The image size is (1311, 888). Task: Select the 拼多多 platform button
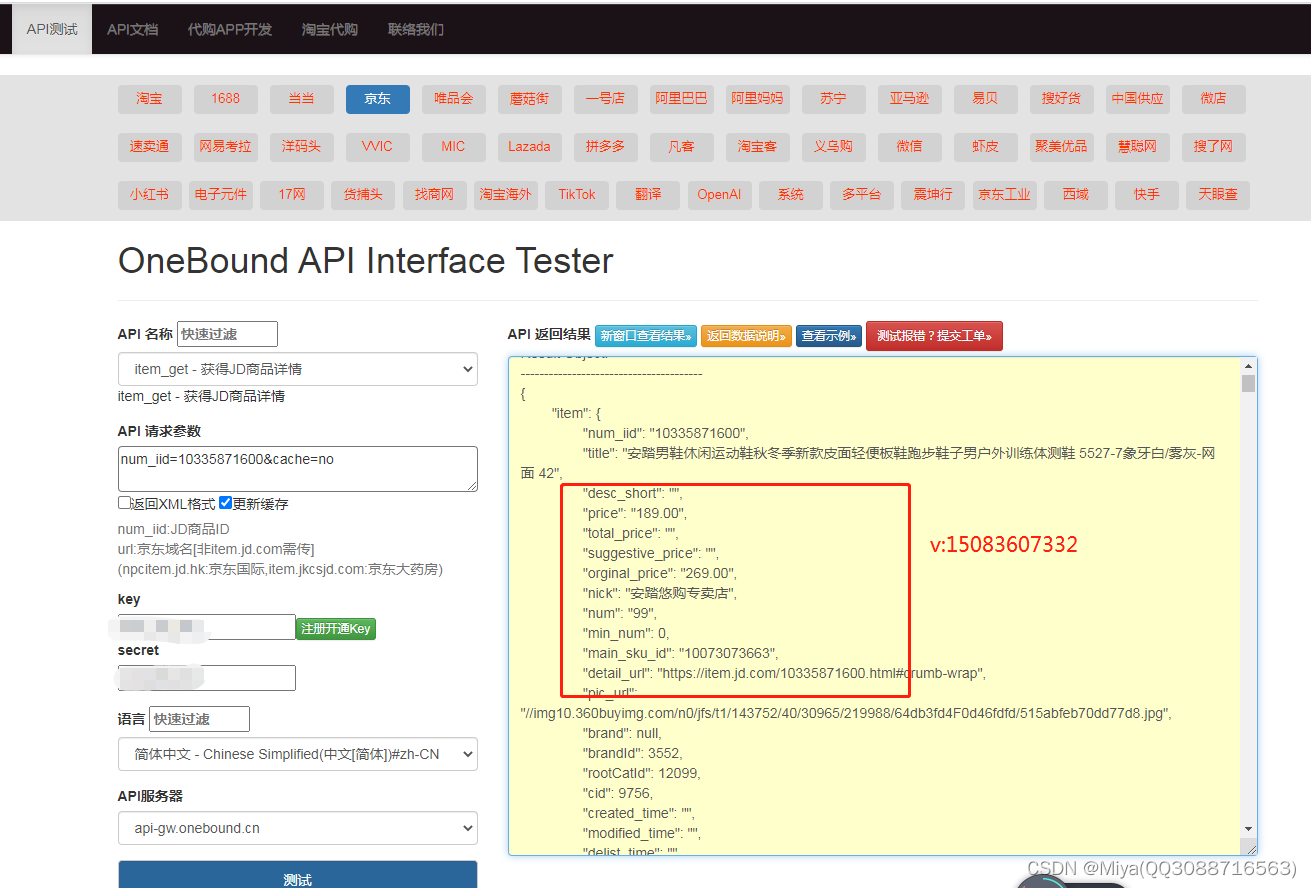pos(605,146)
